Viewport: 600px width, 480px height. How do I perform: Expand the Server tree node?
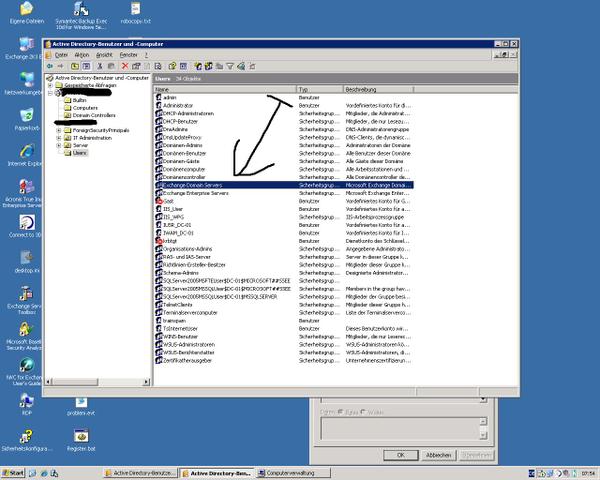tap(59, 145)
